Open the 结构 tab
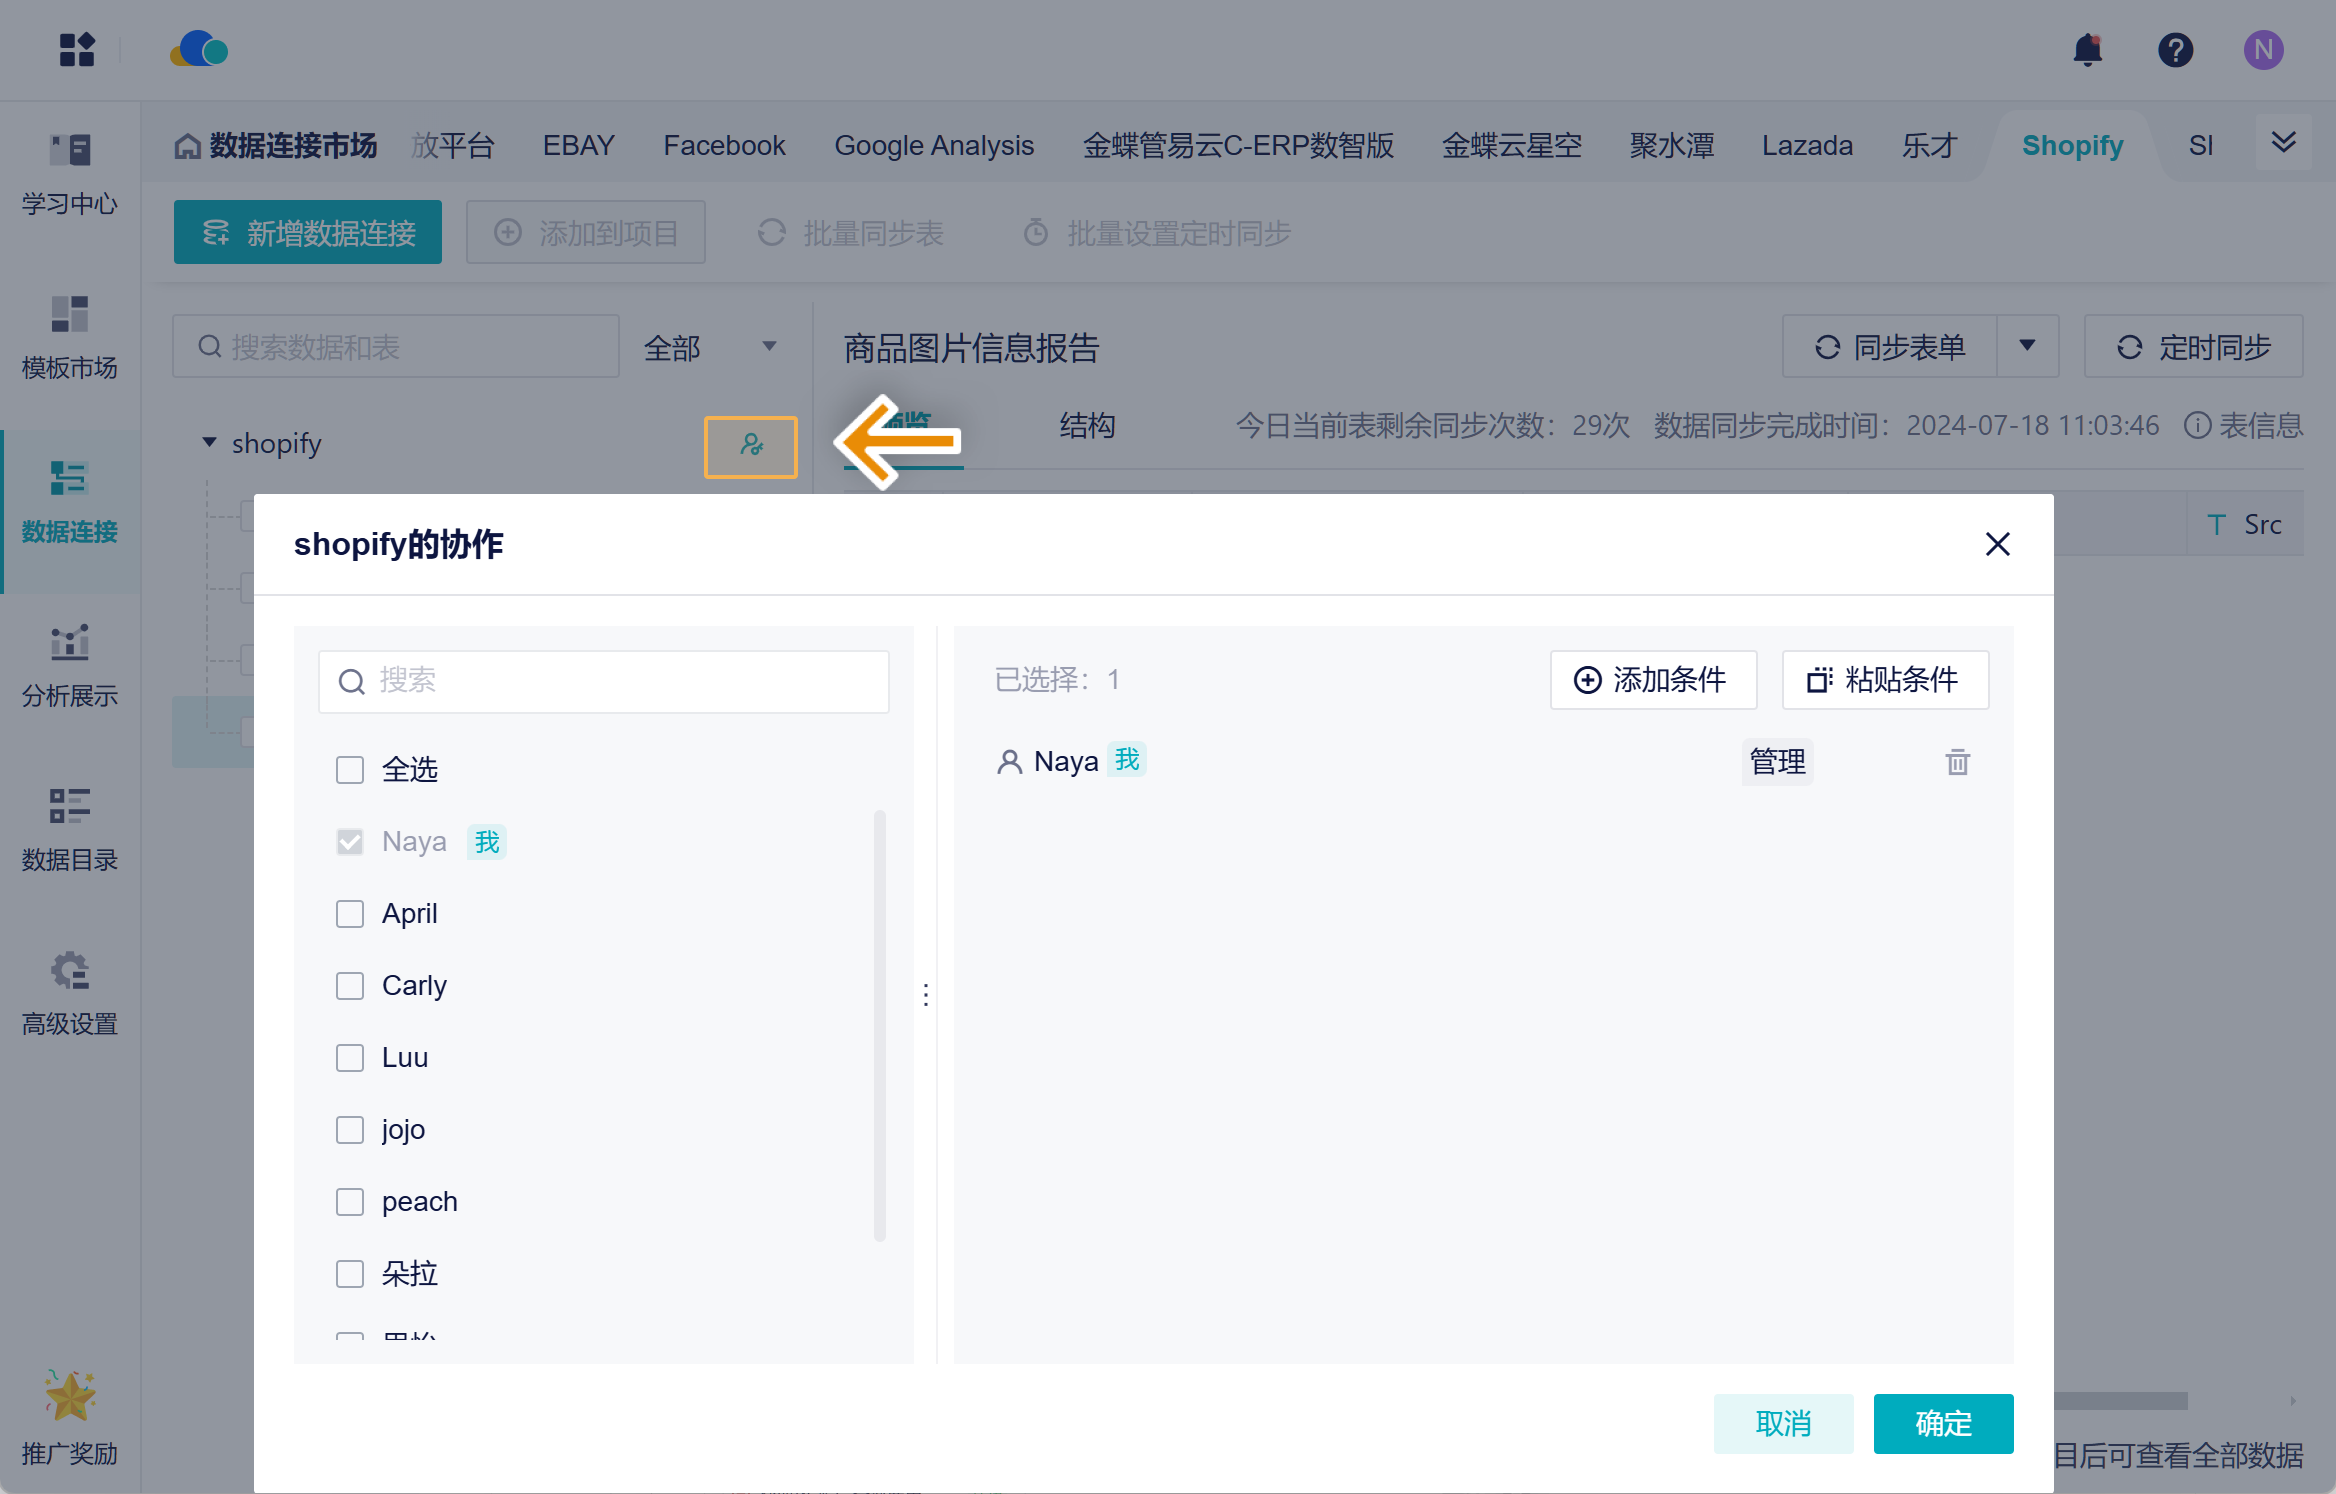2336x1494 pixels. click(x=1087, y=426)
